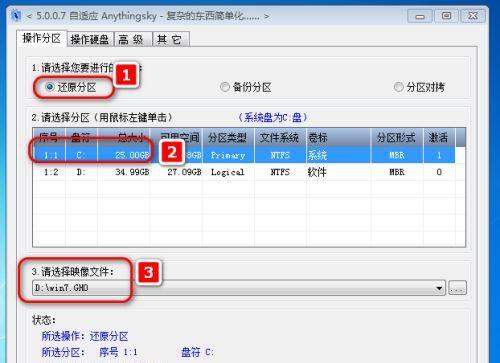Click the NTFS cell in the C: row
The image size is (500, 363).
pyautogui.click(x=280, y=155)
